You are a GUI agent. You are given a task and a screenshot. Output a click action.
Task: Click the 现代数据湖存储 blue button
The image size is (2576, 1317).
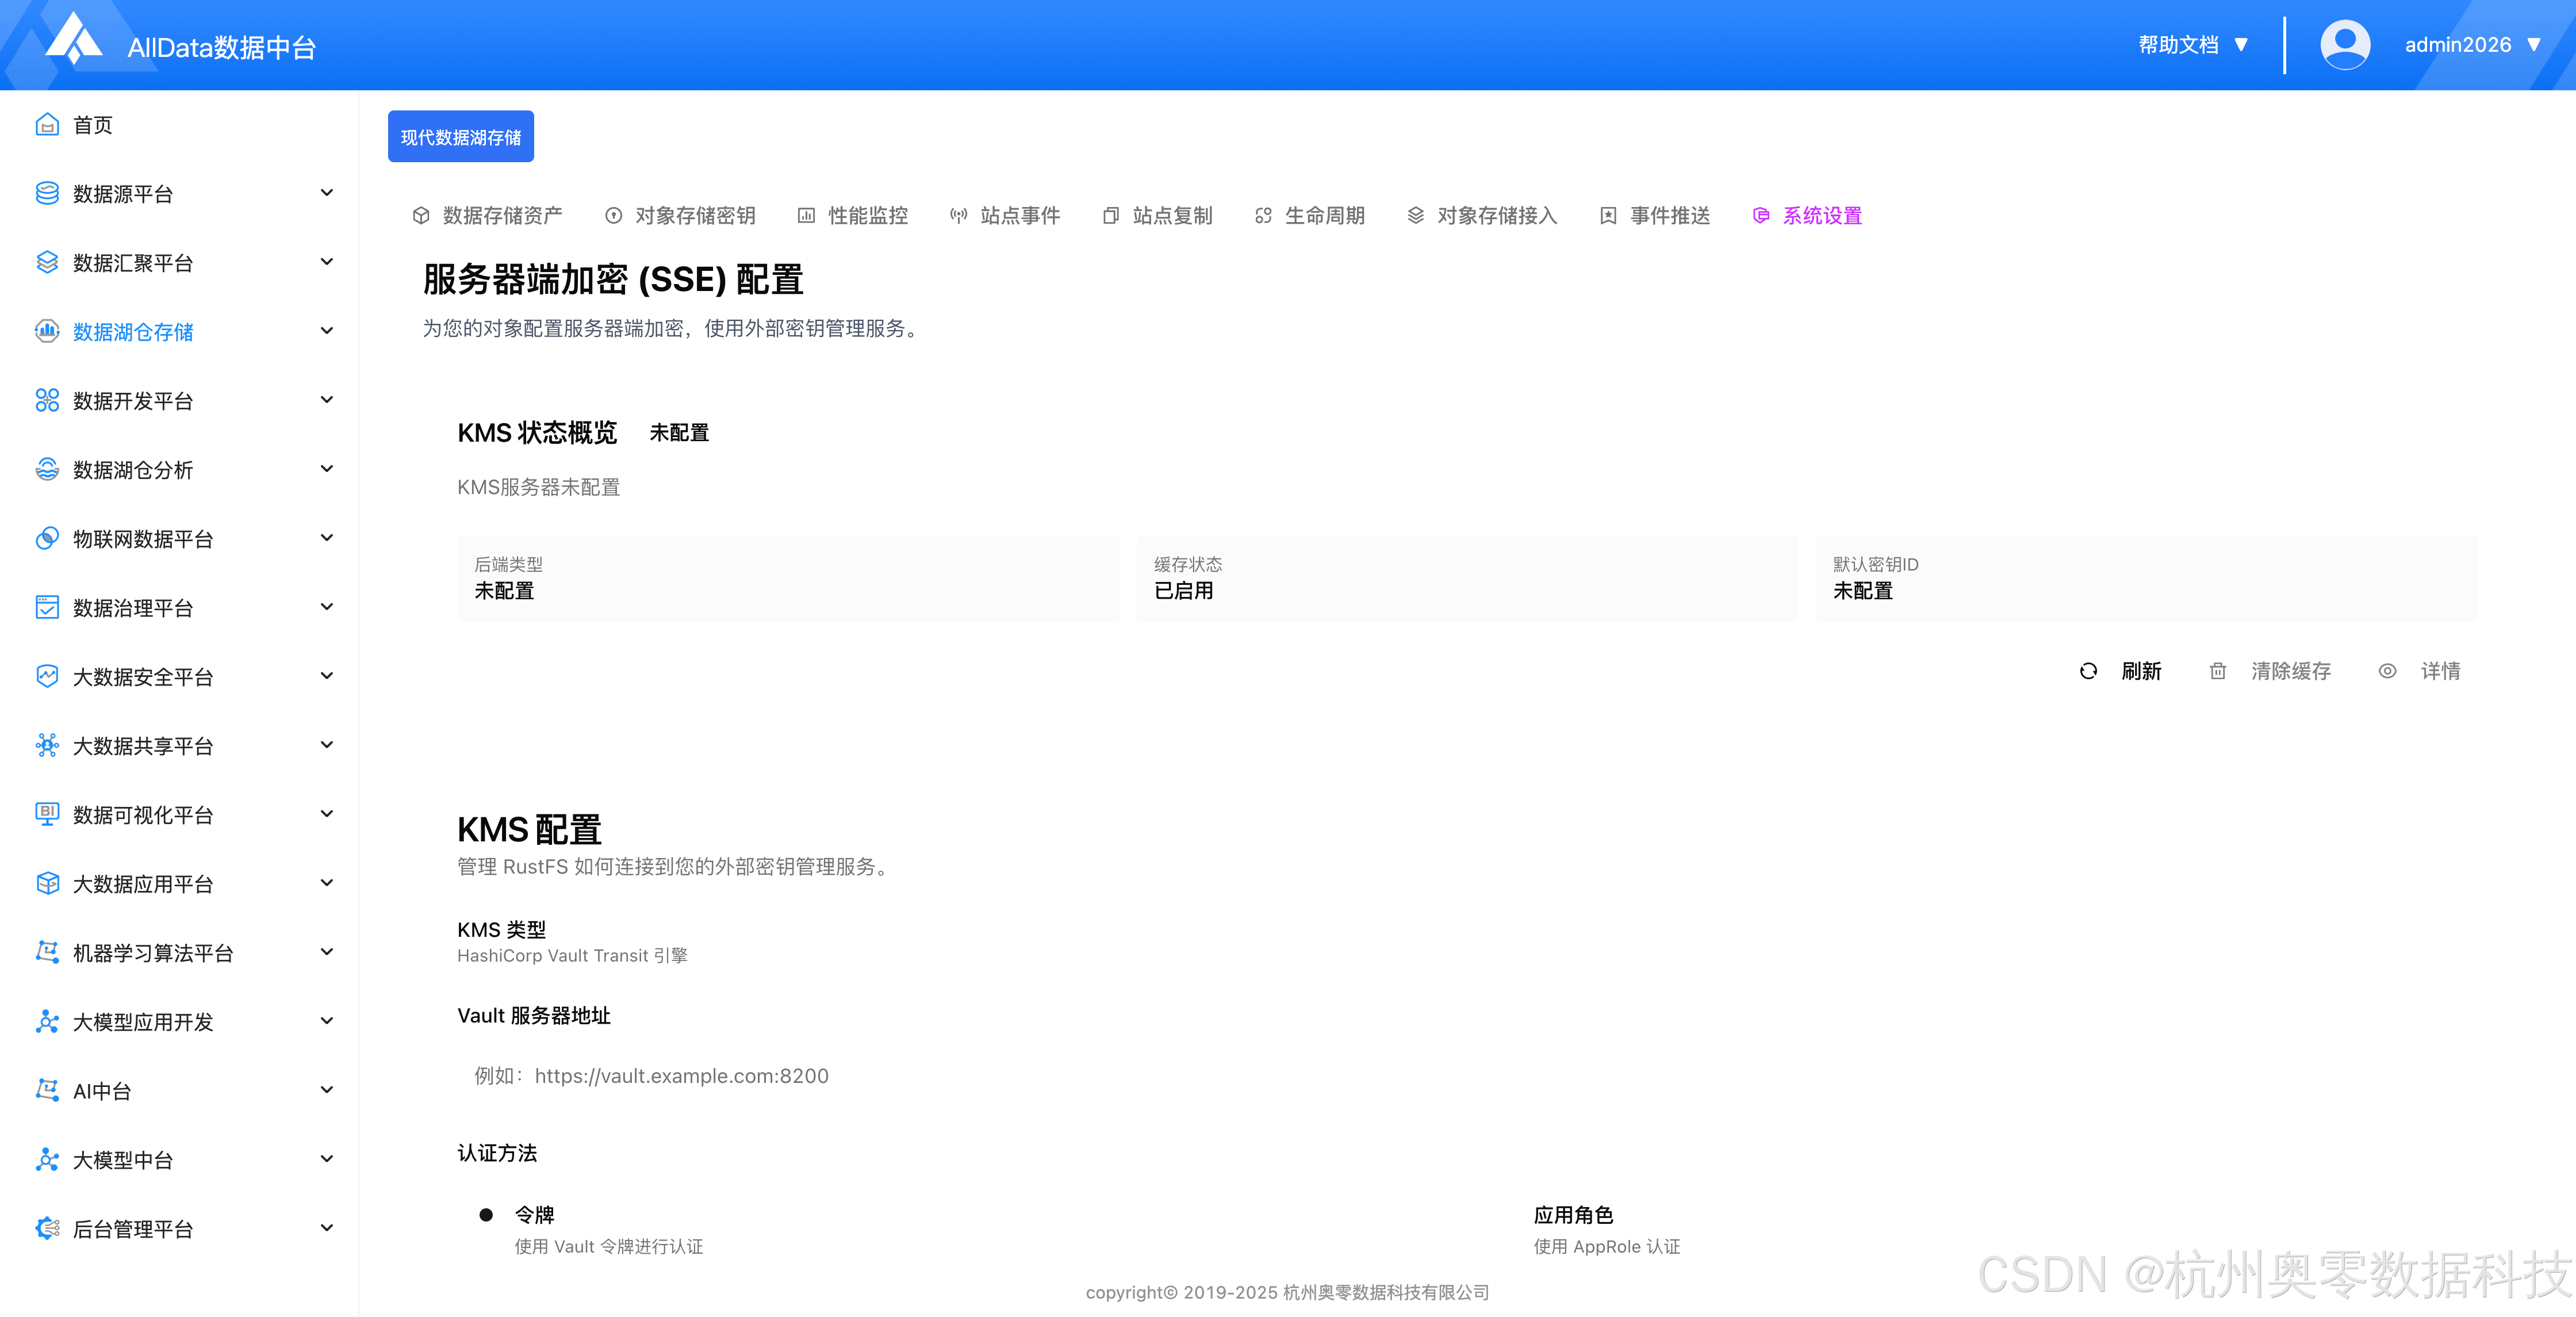click(x=461, y=137)
